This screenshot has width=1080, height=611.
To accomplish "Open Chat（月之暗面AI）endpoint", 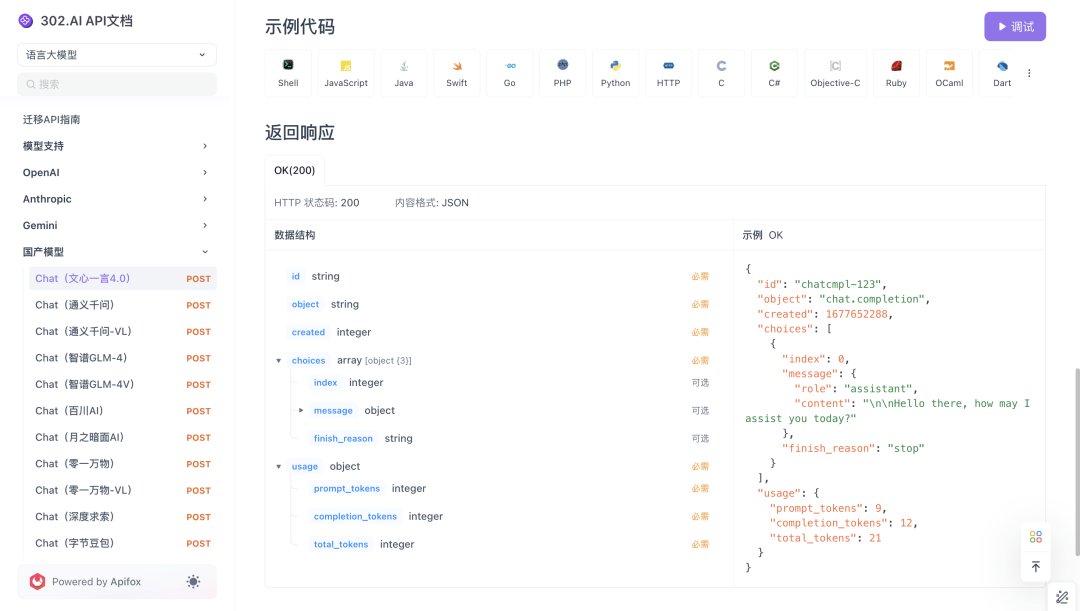I will click(123, 437).
